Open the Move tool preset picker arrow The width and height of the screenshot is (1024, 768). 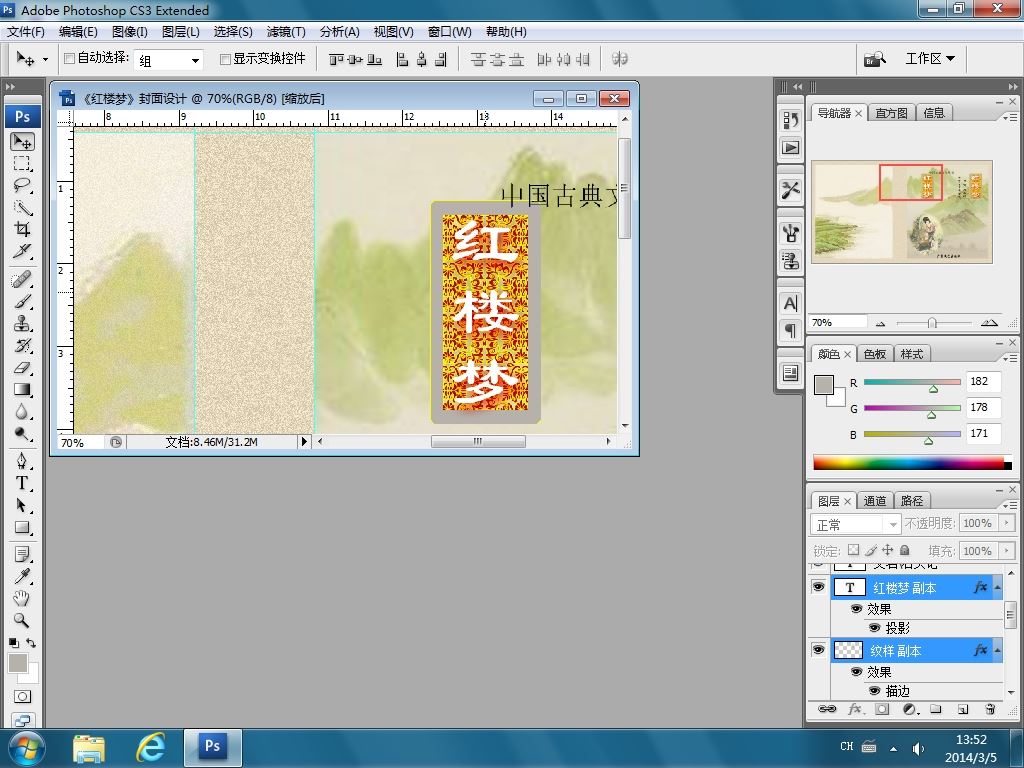45,59
